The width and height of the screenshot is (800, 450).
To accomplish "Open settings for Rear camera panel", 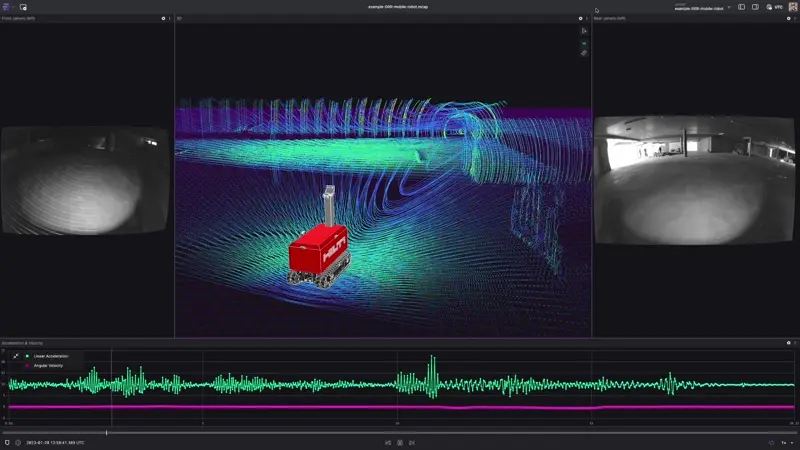I will tap(788, 18).
